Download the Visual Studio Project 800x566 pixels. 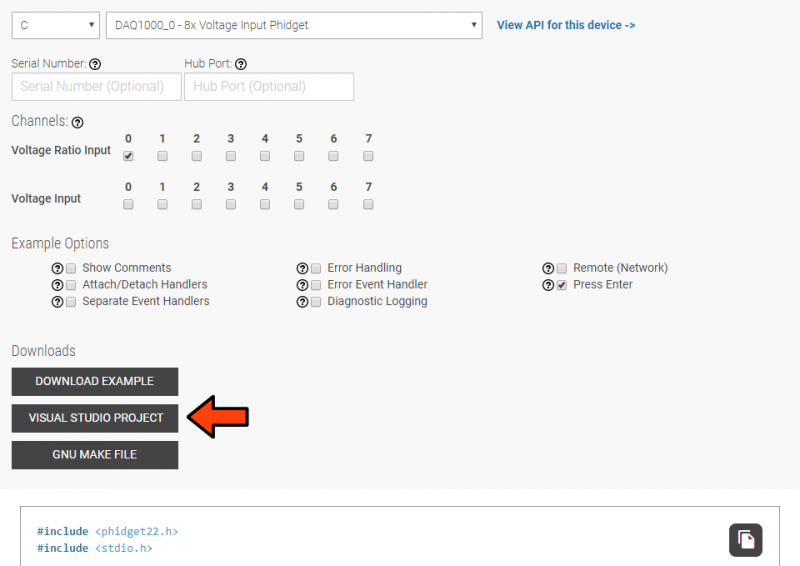95,419
